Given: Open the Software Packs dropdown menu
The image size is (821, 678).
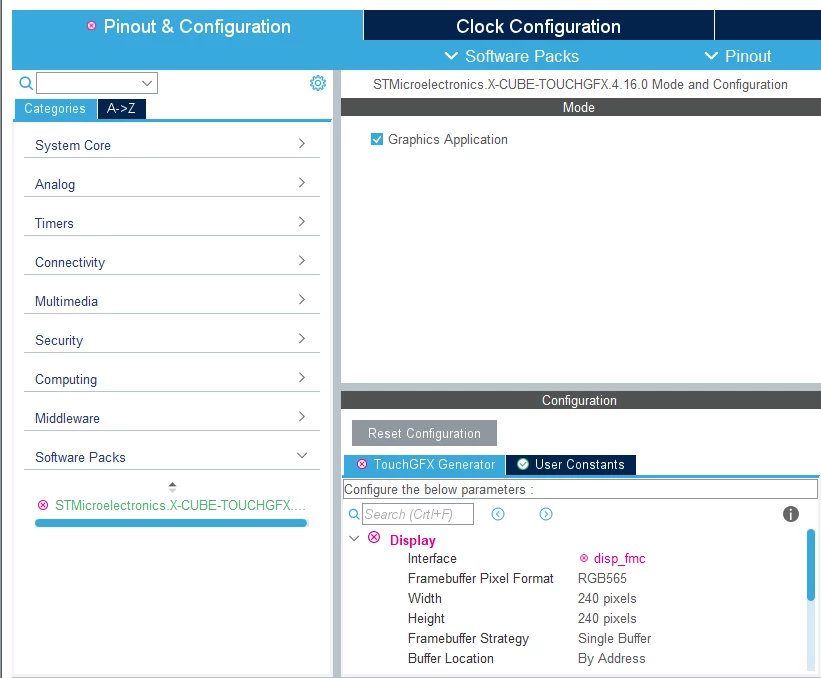Looking at the screenshot, I should (512, 56).
